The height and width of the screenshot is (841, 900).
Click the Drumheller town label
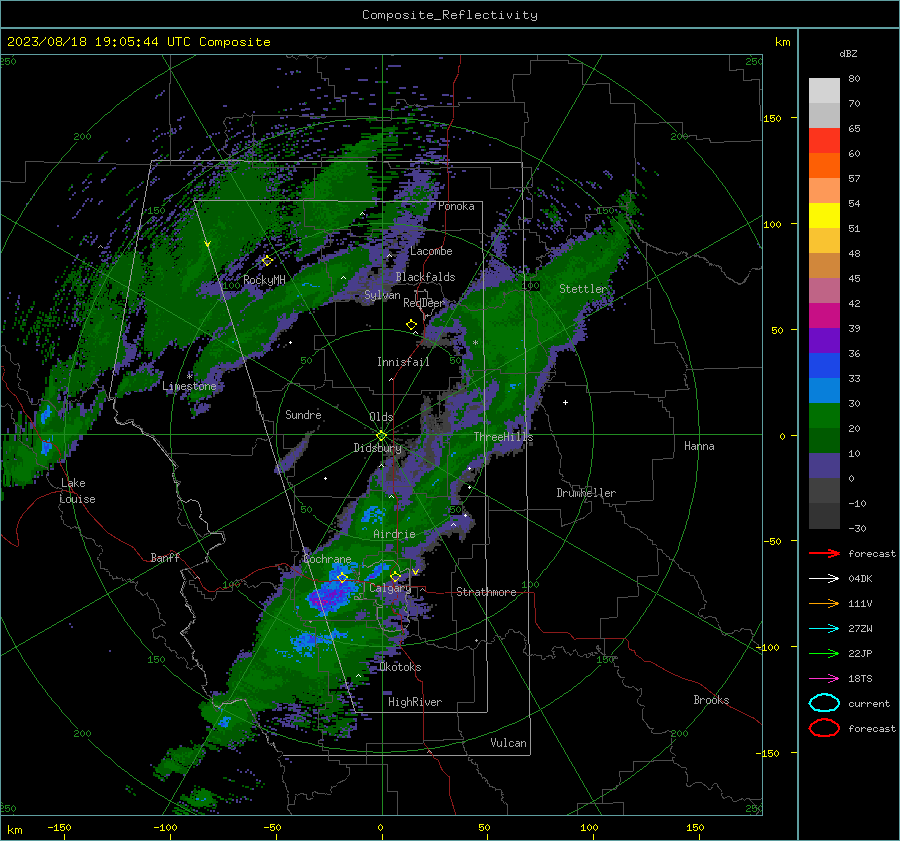(586, 493)
